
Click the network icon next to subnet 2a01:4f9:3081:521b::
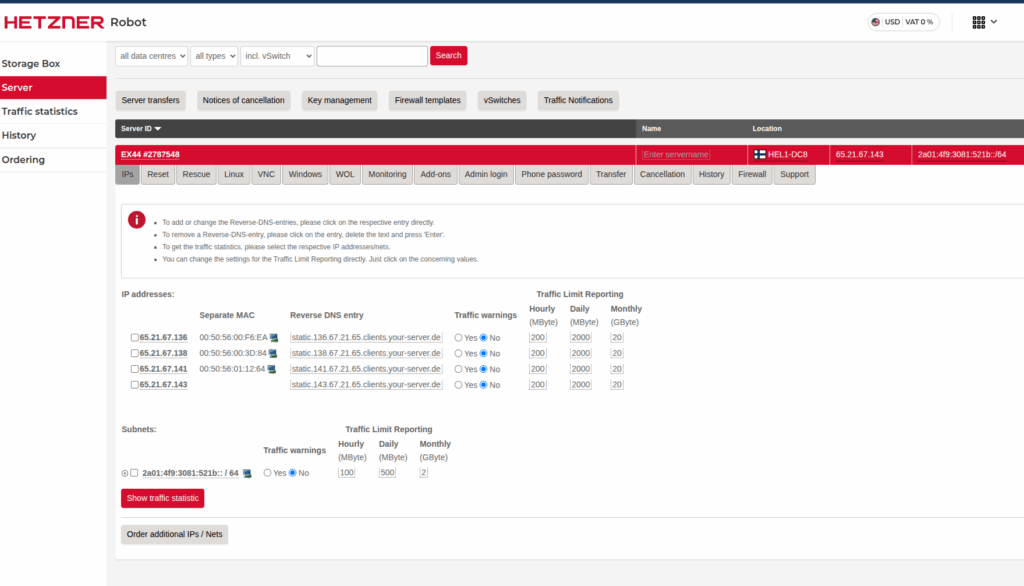coord(247,472)
